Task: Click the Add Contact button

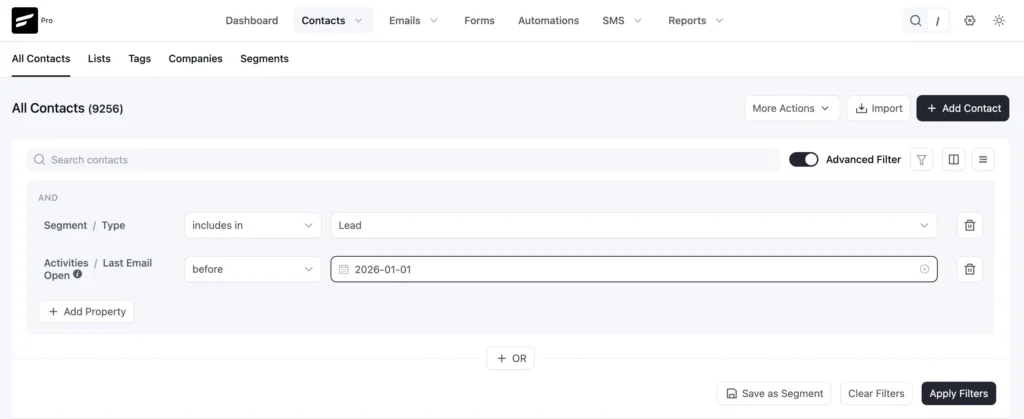Action: 963,108
